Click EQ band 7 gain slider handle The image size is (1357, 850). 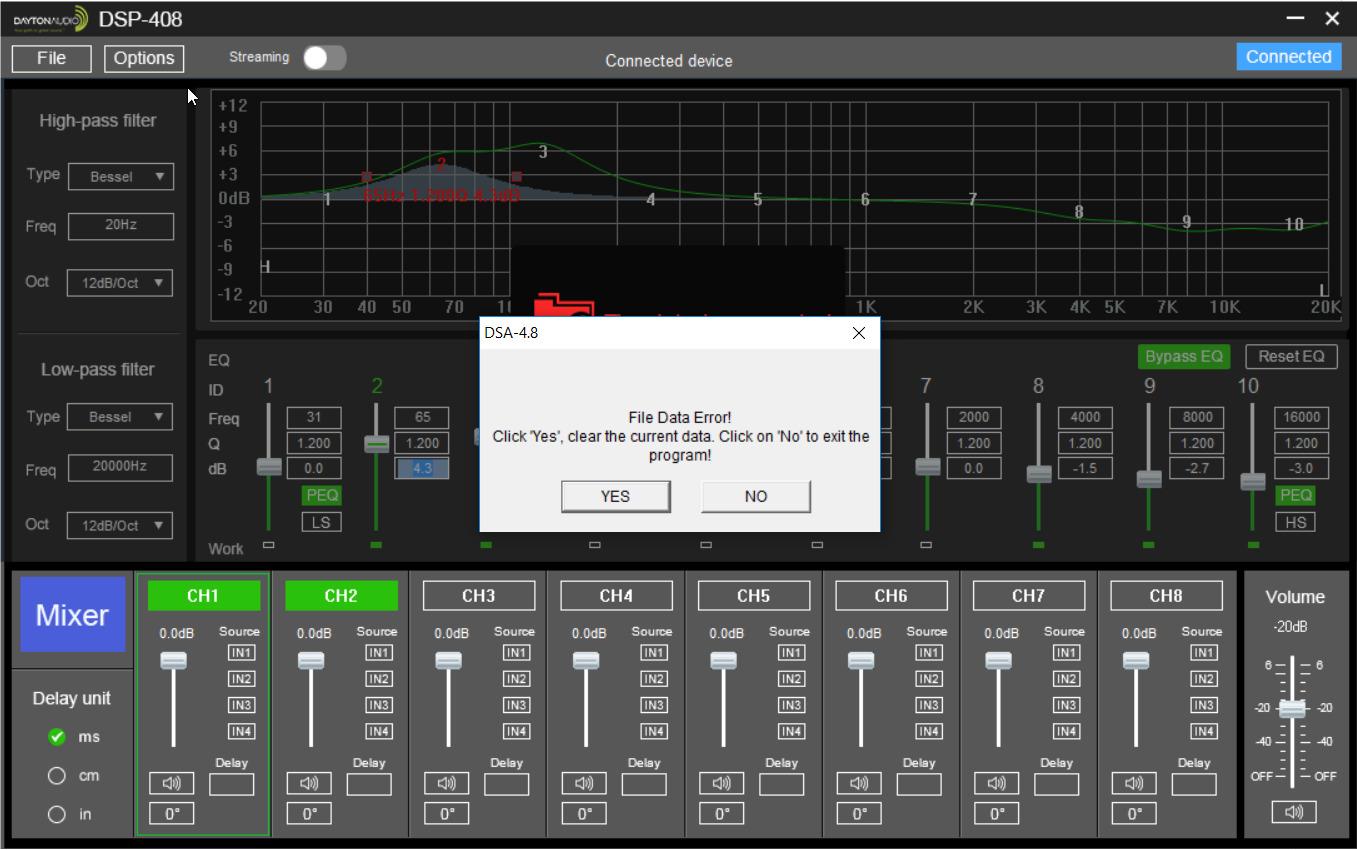pos(928,467)
